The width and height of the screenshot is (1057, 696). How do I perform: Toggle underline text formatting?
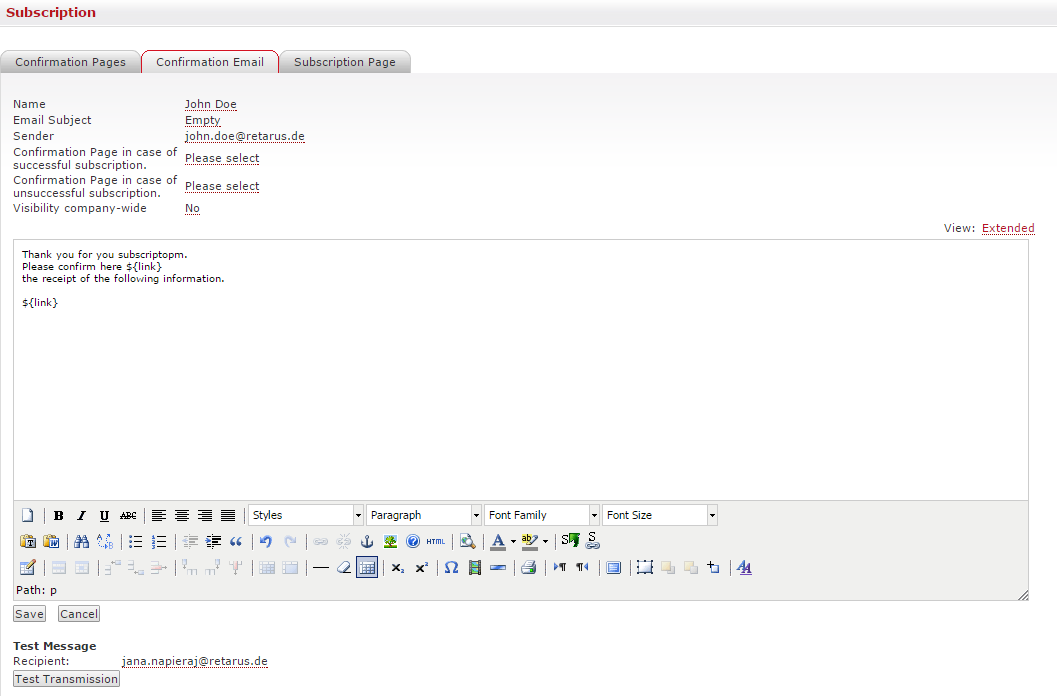[x=105, y=516]
